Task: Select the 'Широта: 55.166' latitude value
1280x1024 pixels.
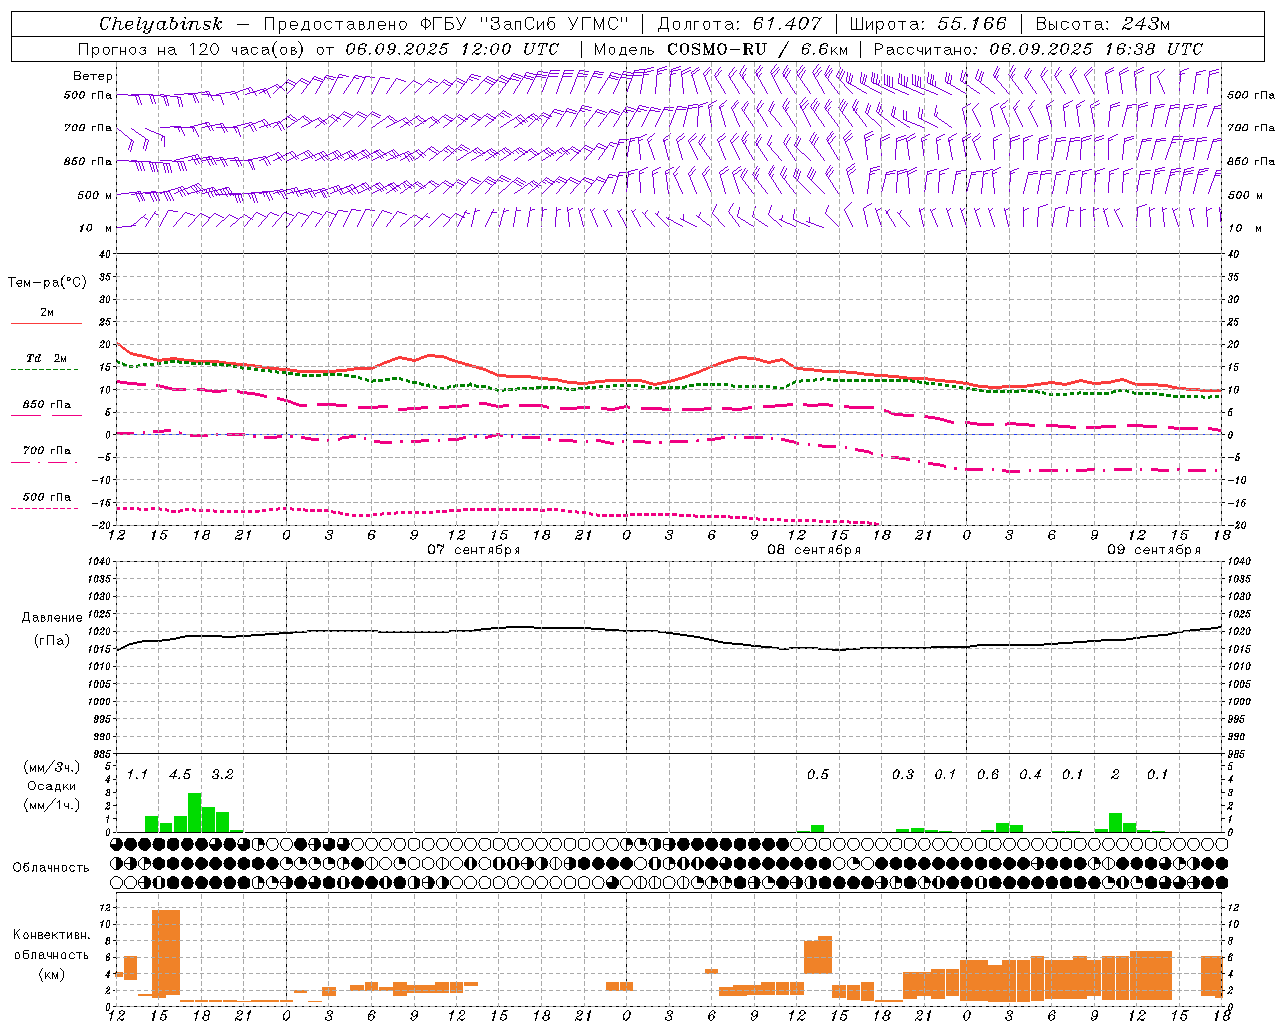Action: click(927, 24)
